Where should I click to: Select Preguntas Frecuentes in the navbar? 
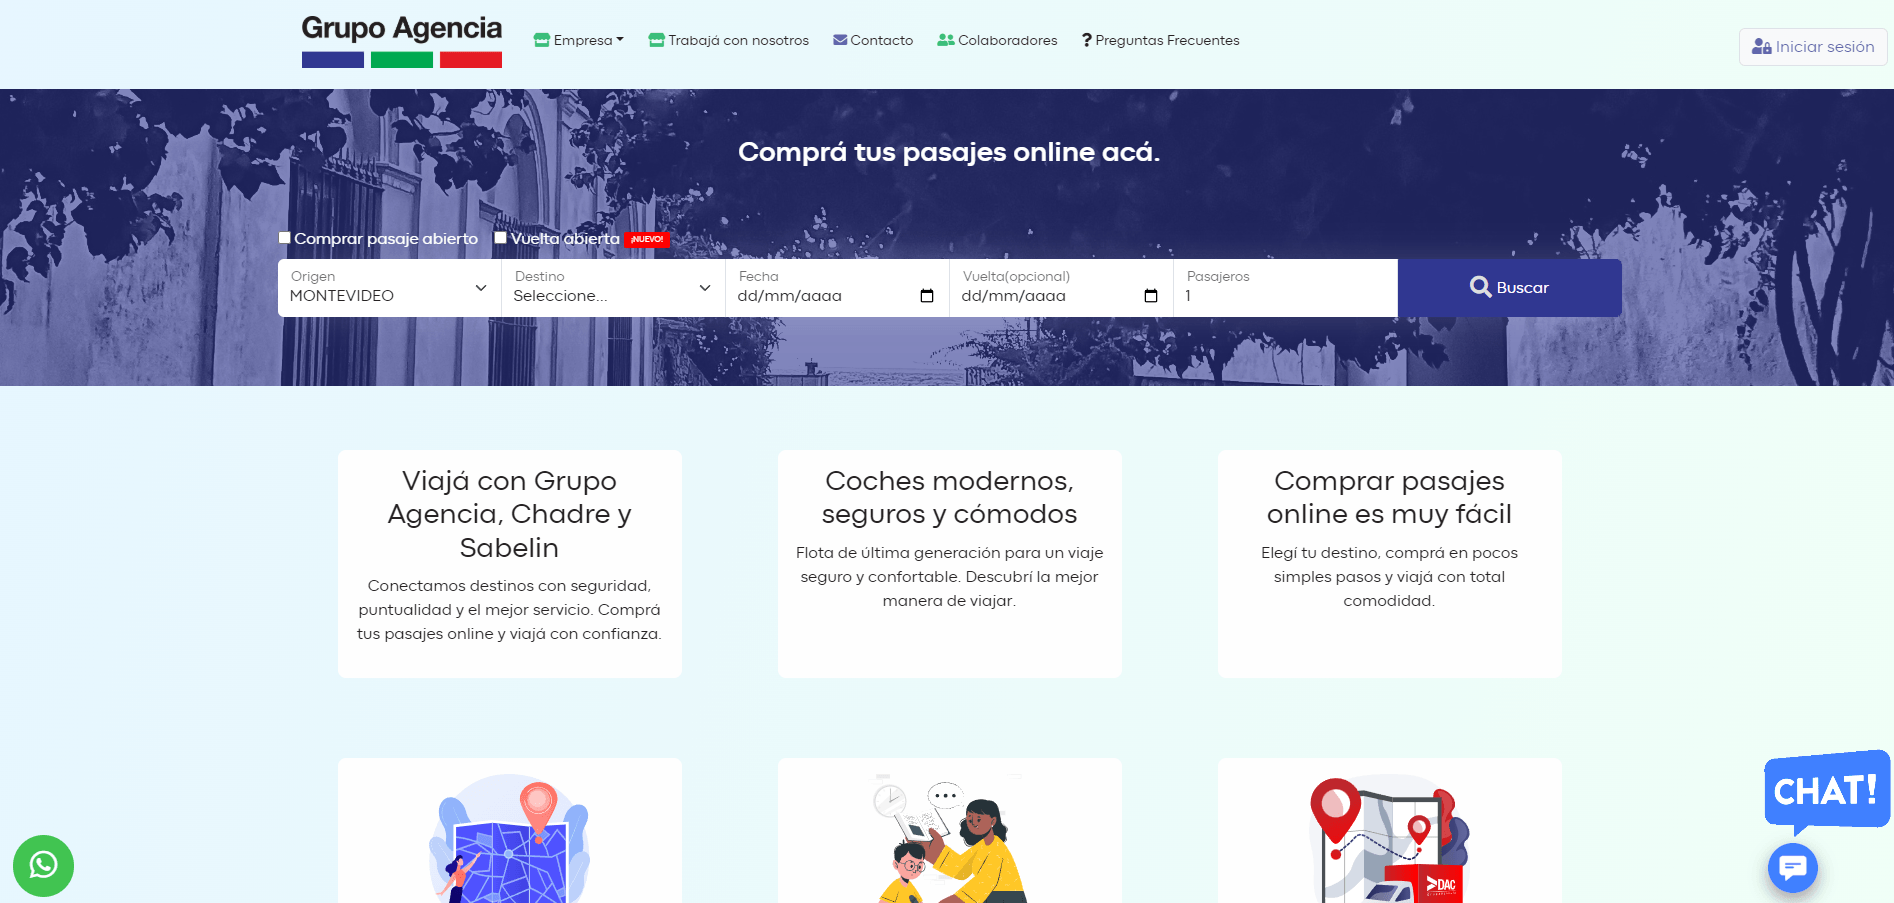1167,40
